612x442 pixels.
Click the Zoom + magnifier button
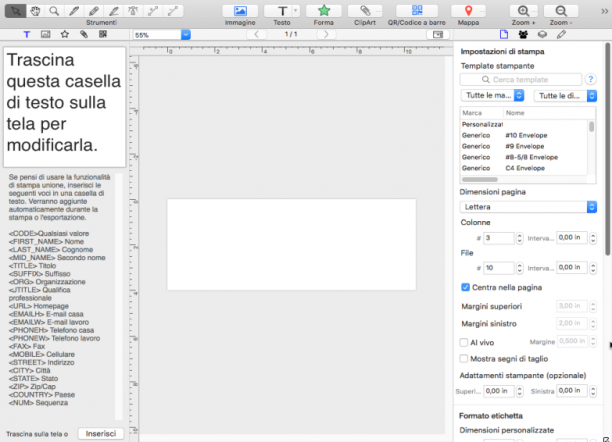pyautogui.click(x=523, y=11)
